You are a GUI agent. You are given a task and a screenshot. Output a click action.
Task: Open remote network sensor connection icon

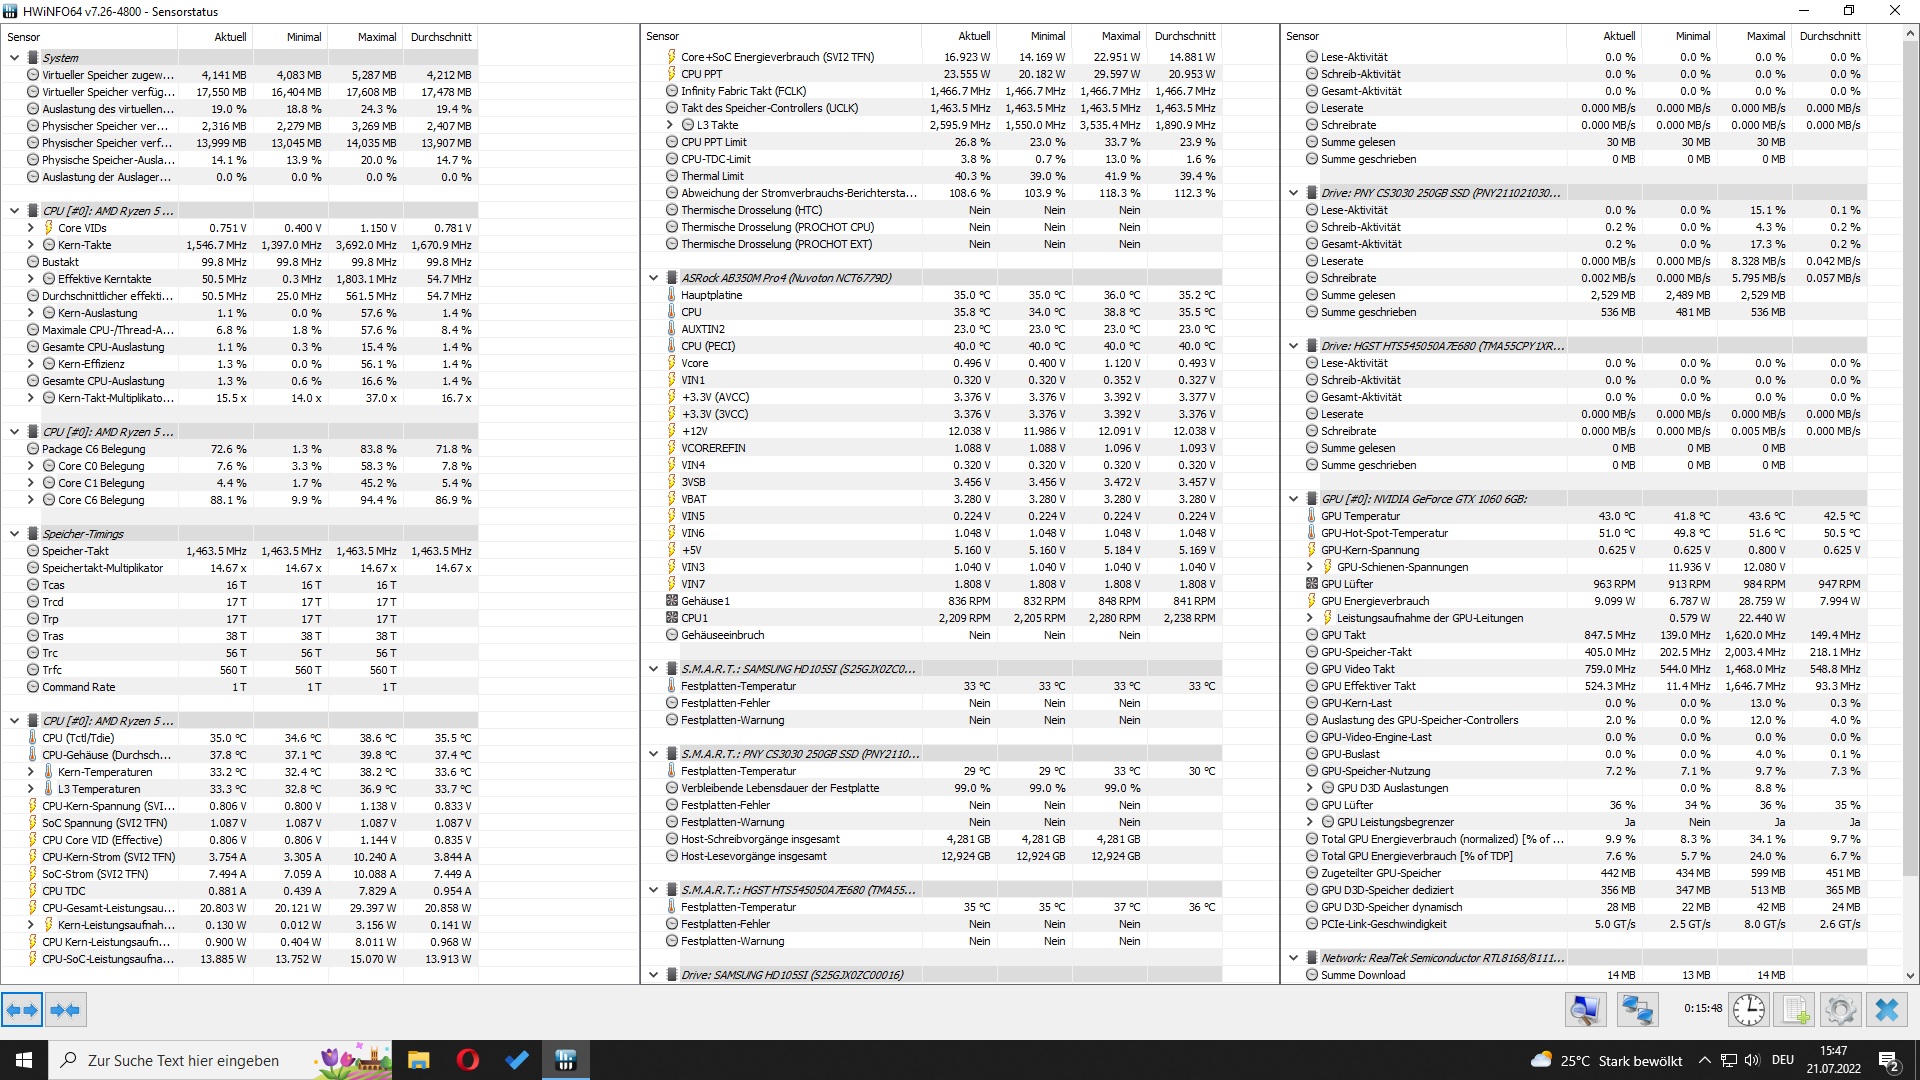(x=1637, y=1010)
